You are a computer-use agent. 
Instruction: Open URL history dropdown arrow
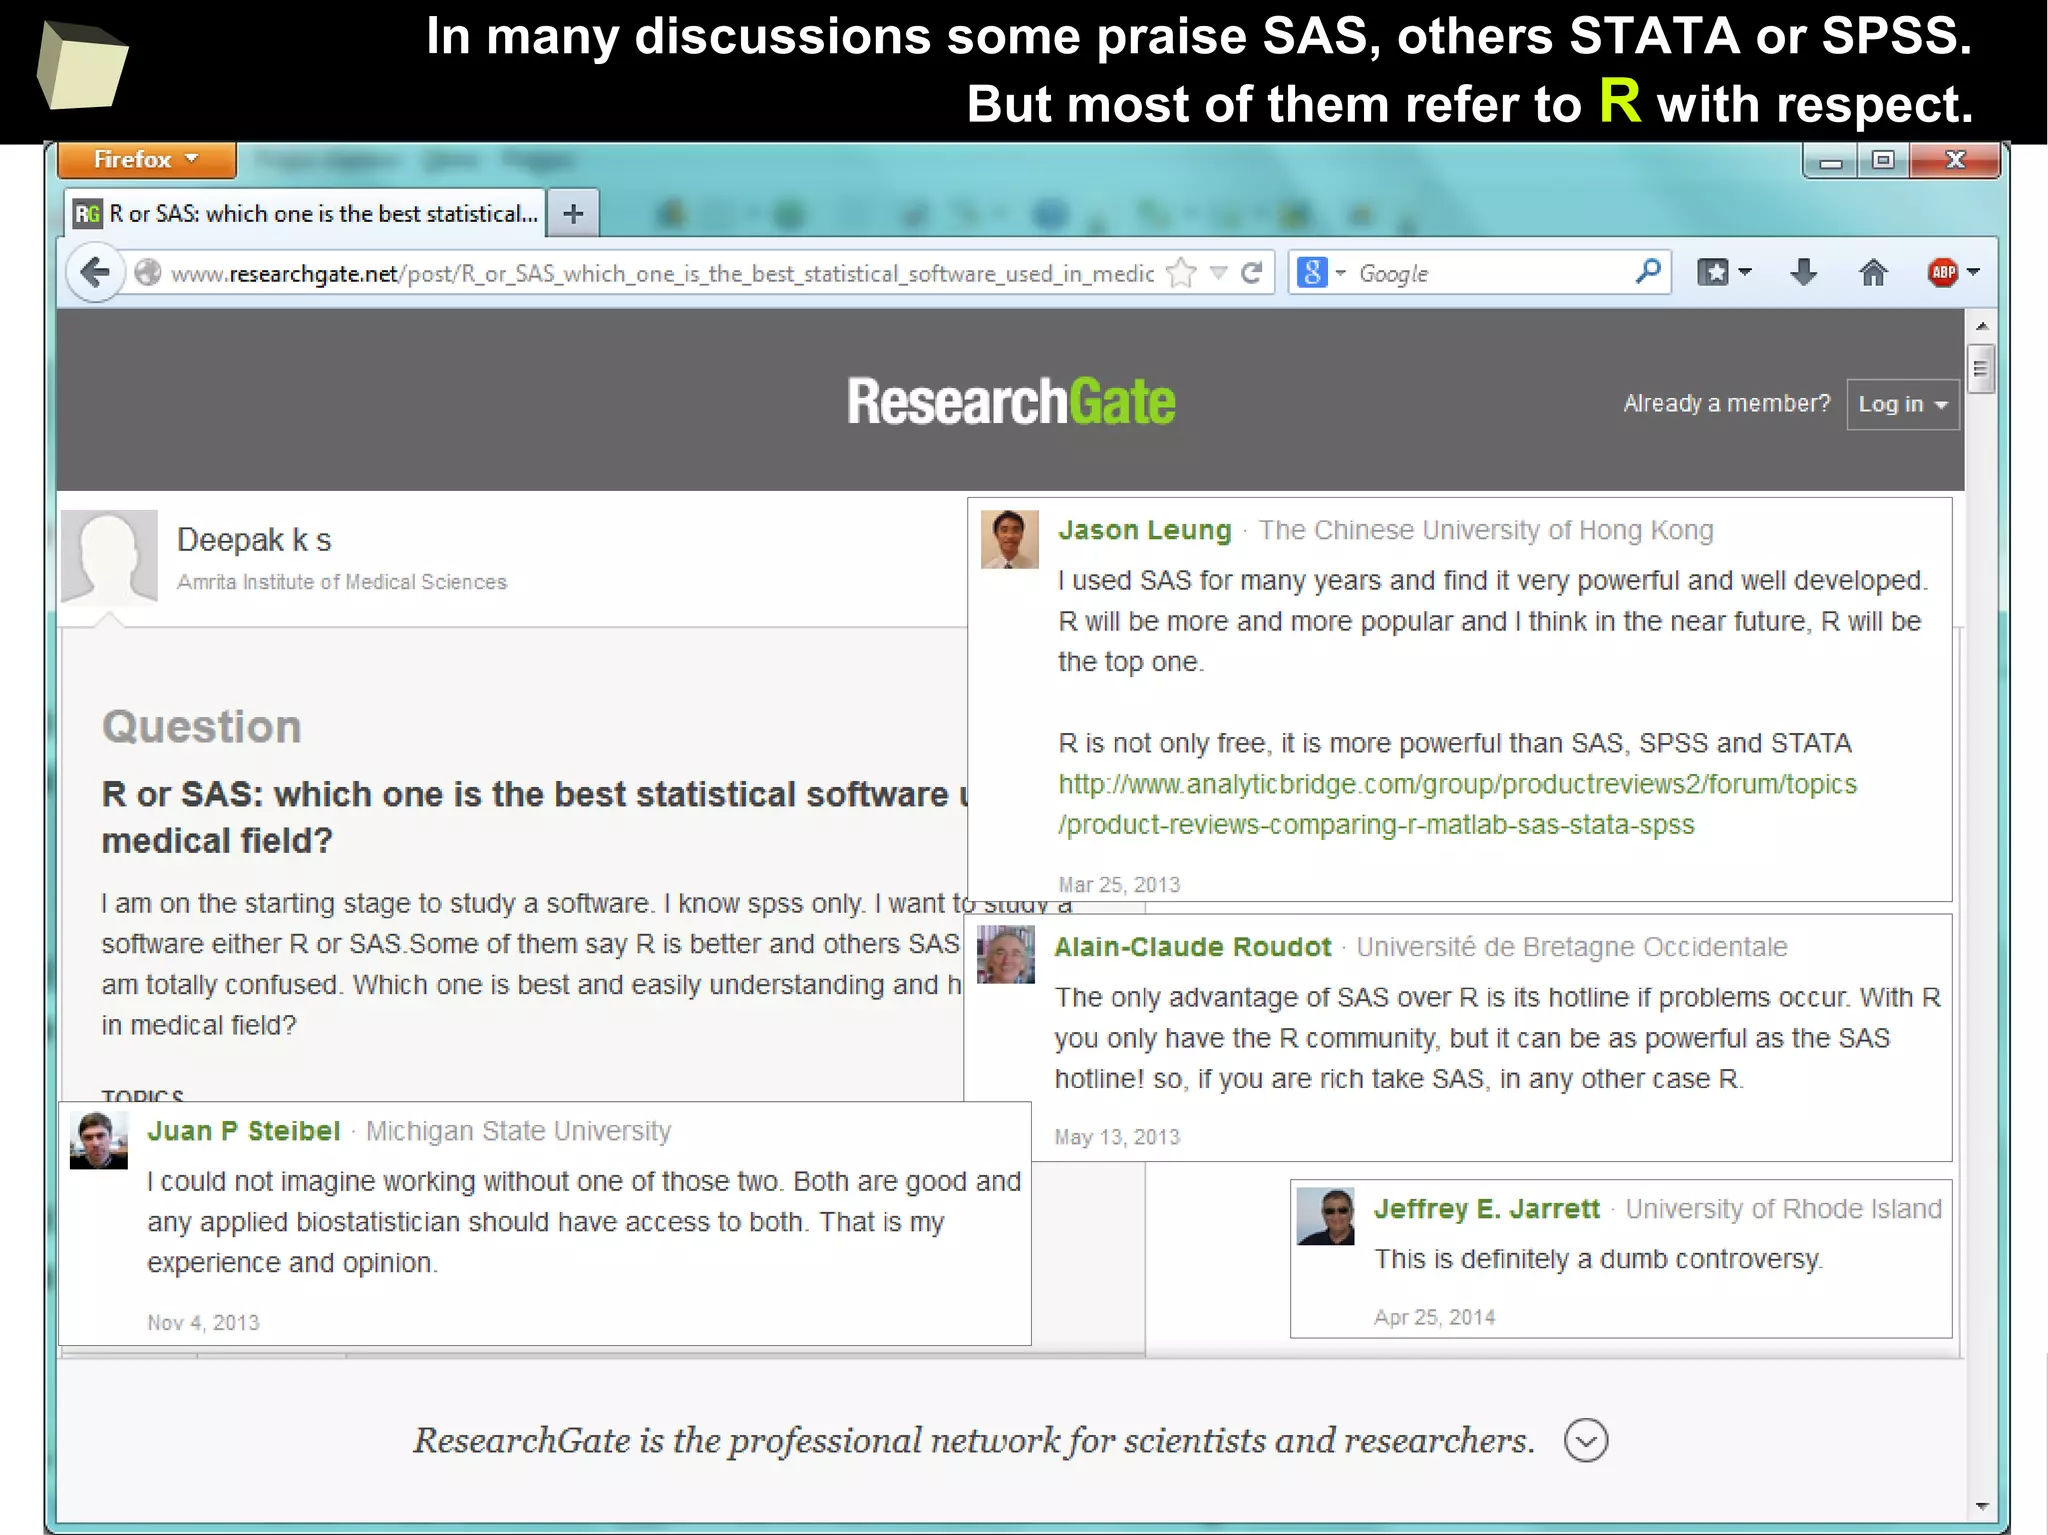[1218, 273]
